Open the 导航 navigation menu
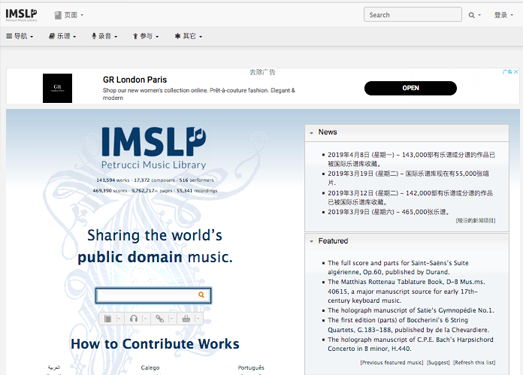 coord(20,36)
